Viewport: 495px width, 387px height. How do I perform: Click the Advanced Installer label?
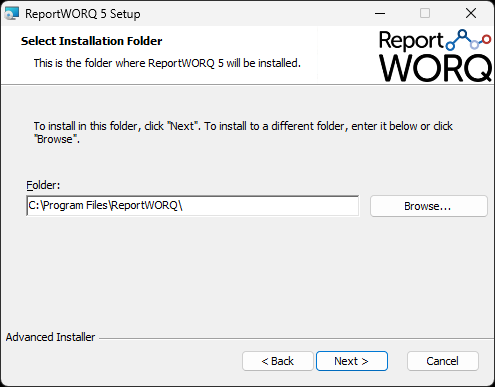tap(50, 337)
